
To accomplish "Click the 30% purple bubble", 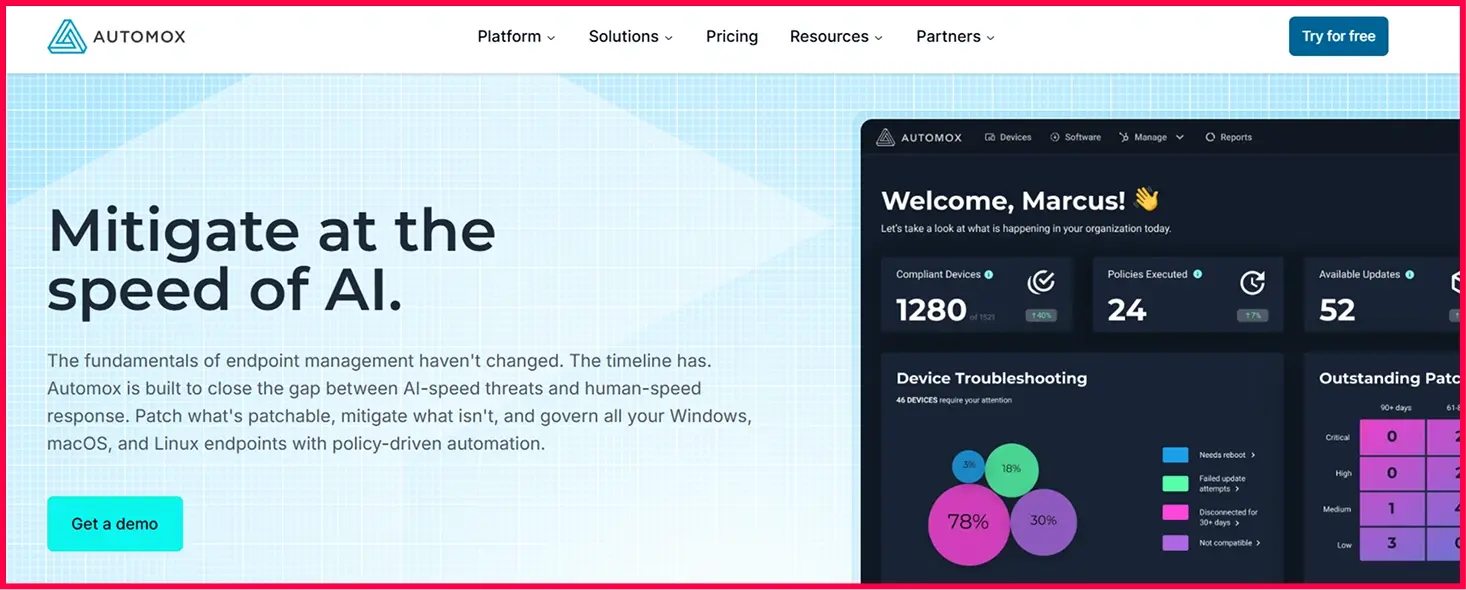I will pos(1043,521).
